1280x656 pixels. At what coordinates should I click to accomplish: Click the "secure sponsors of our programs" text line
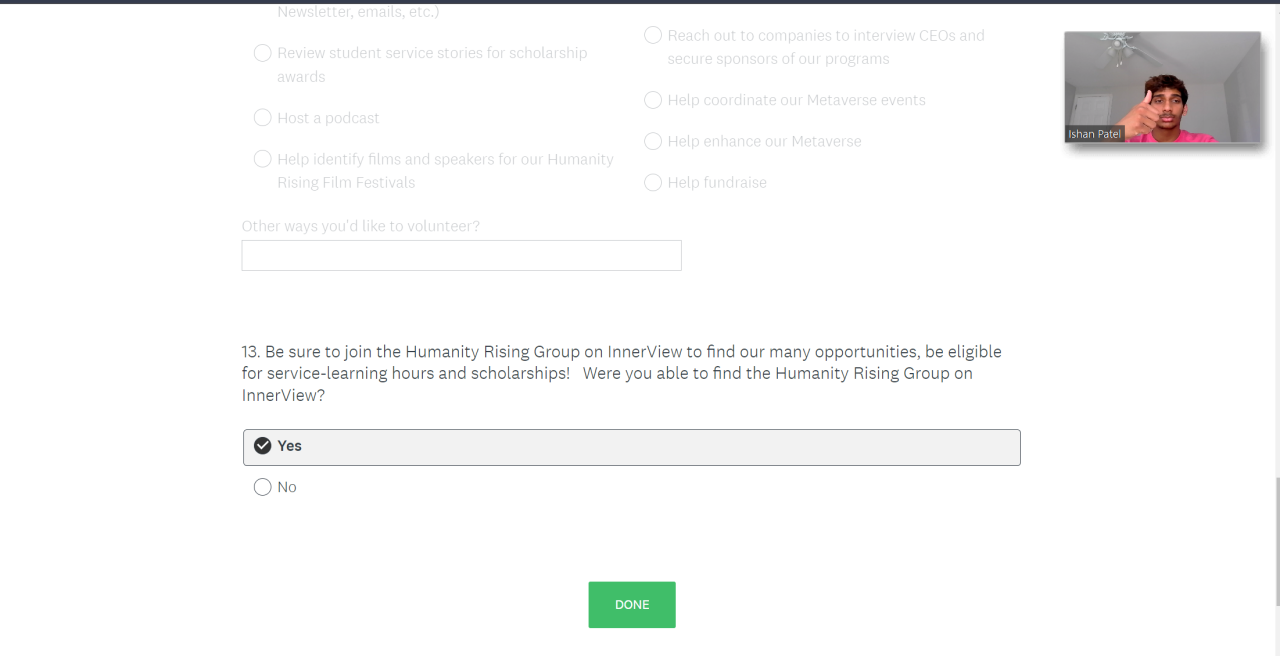(x=778, y=59)
